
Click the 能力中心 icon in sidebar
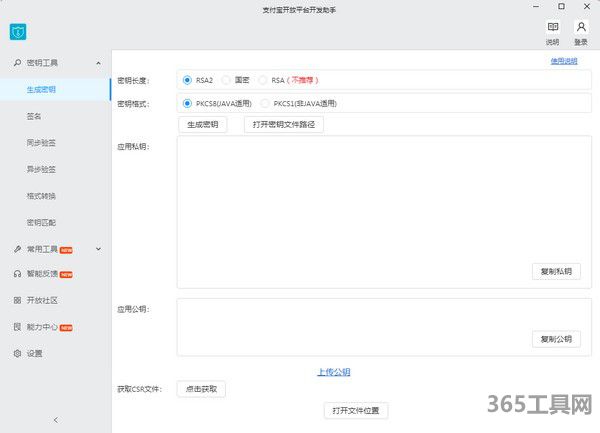click(17, 327)
